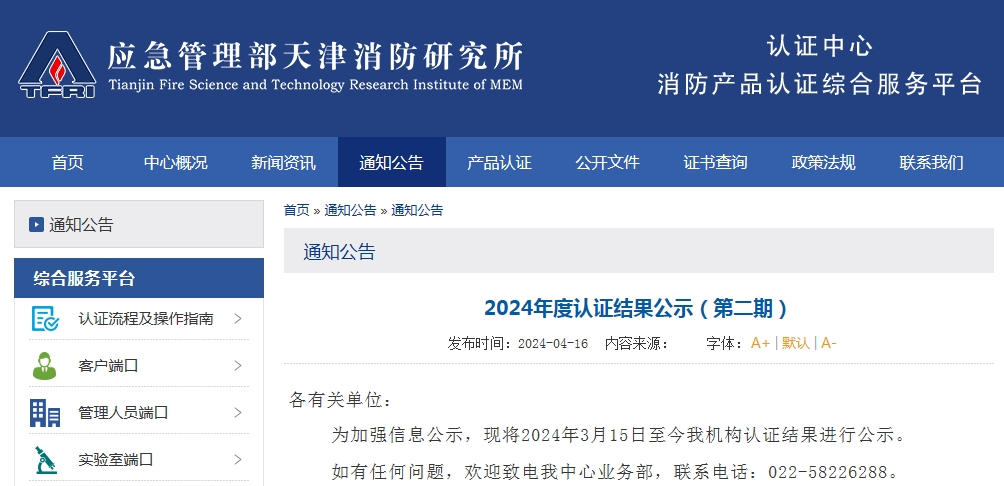Image resolution: width=1004 pixels, height=486 pixels.
Task: Expand the 管理人员端口 chevron arrow
Action: coord(238,412)
